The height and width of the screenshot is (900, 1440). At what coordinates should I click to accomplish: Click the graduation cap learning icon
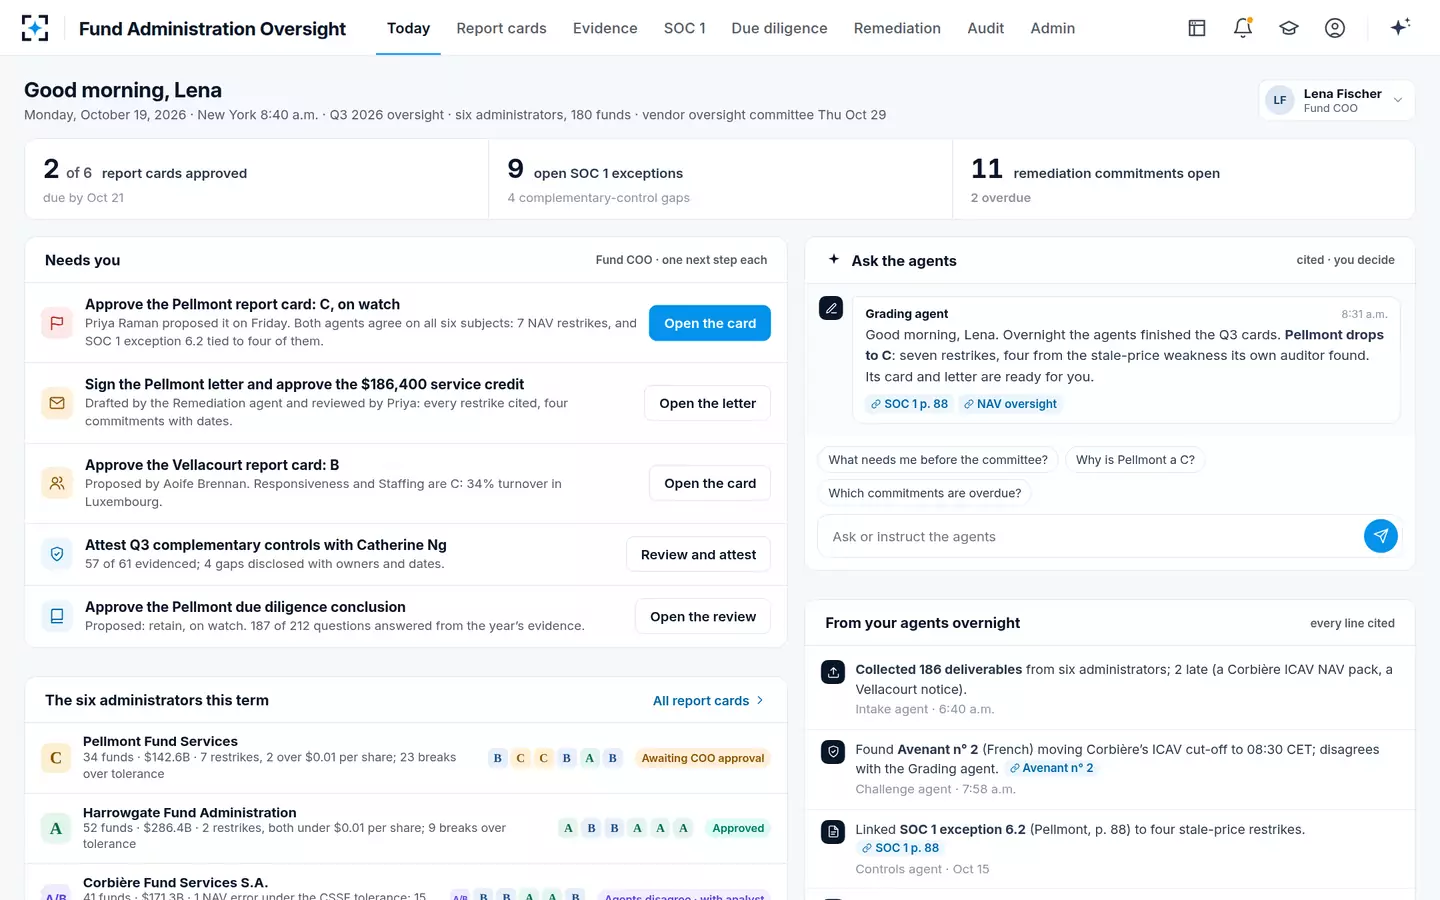point(1289,28)
